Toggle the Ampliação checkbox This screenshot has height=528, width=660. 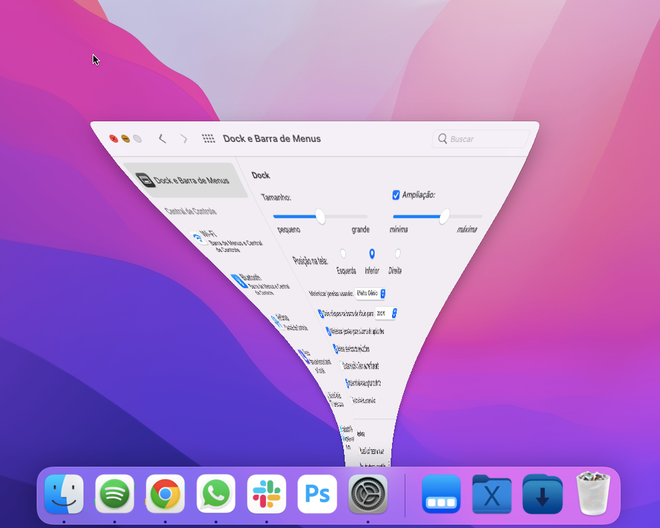click(x=396, y=195)
